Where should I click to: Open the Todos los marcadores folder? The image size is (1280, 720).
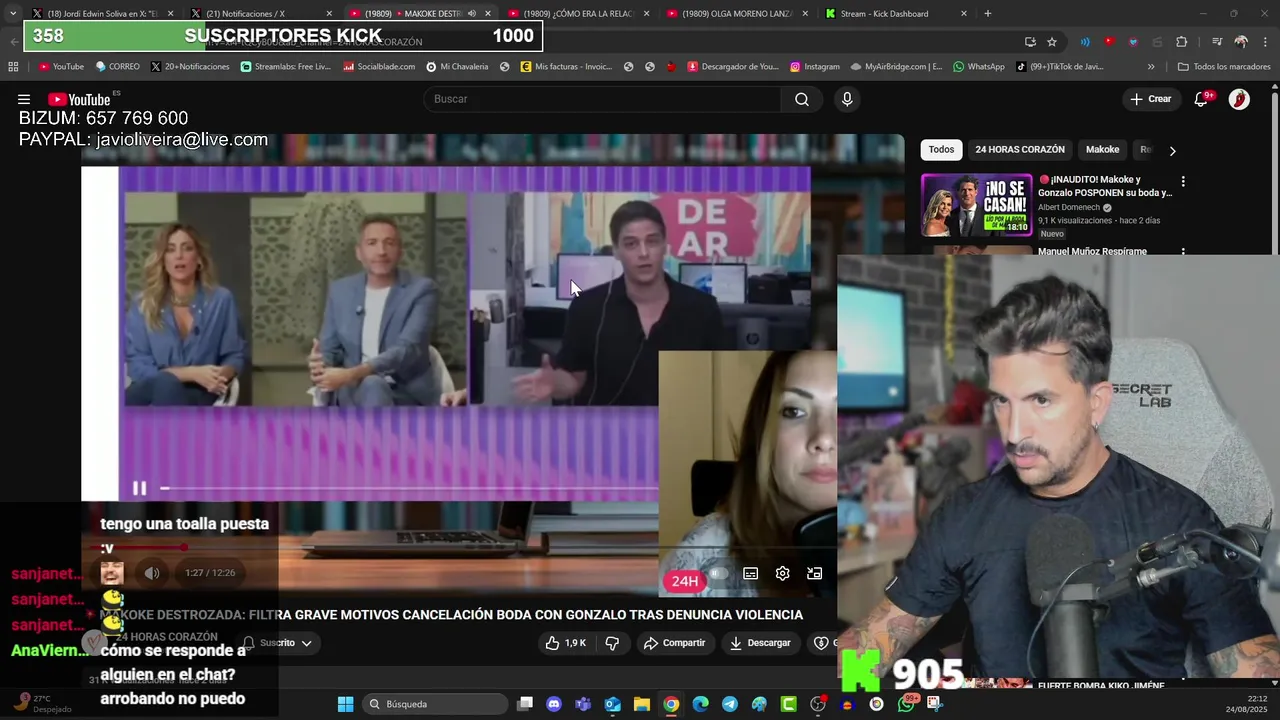click(1222, 67)
